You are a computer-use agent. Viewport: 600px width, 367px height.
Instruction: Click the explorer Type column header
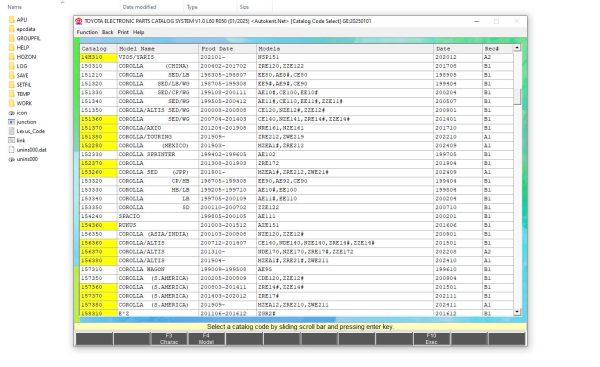coord(192,7)
